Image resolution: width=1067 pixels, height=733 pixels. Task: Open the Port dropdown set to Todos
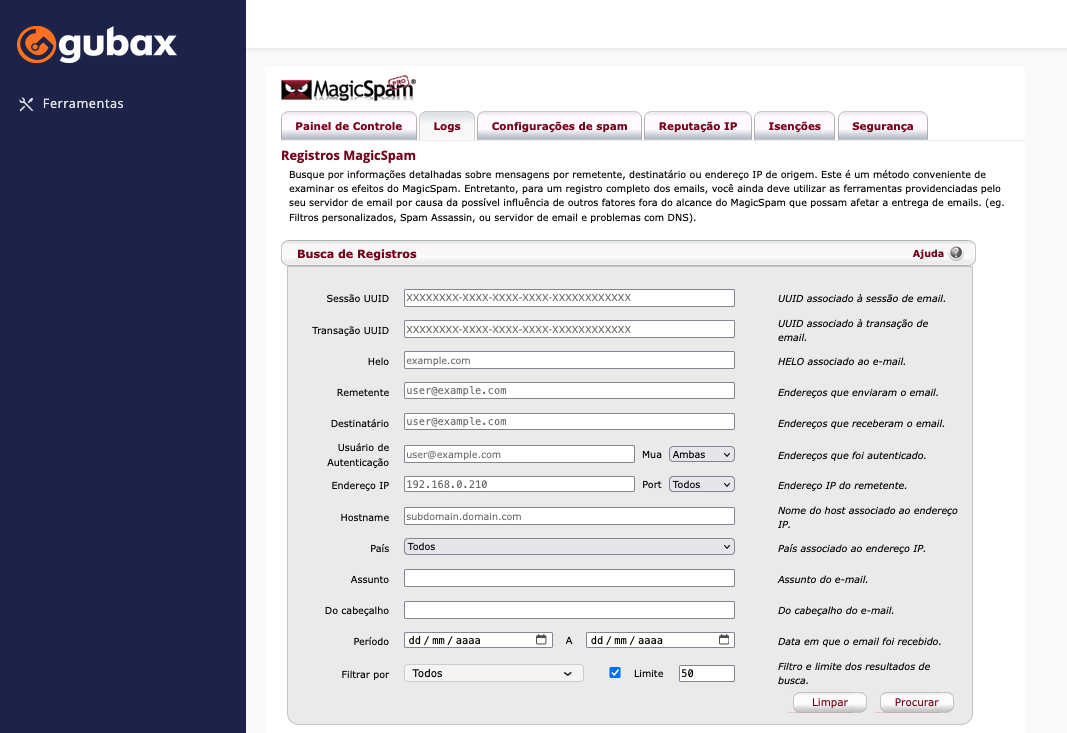coord(702,484)
